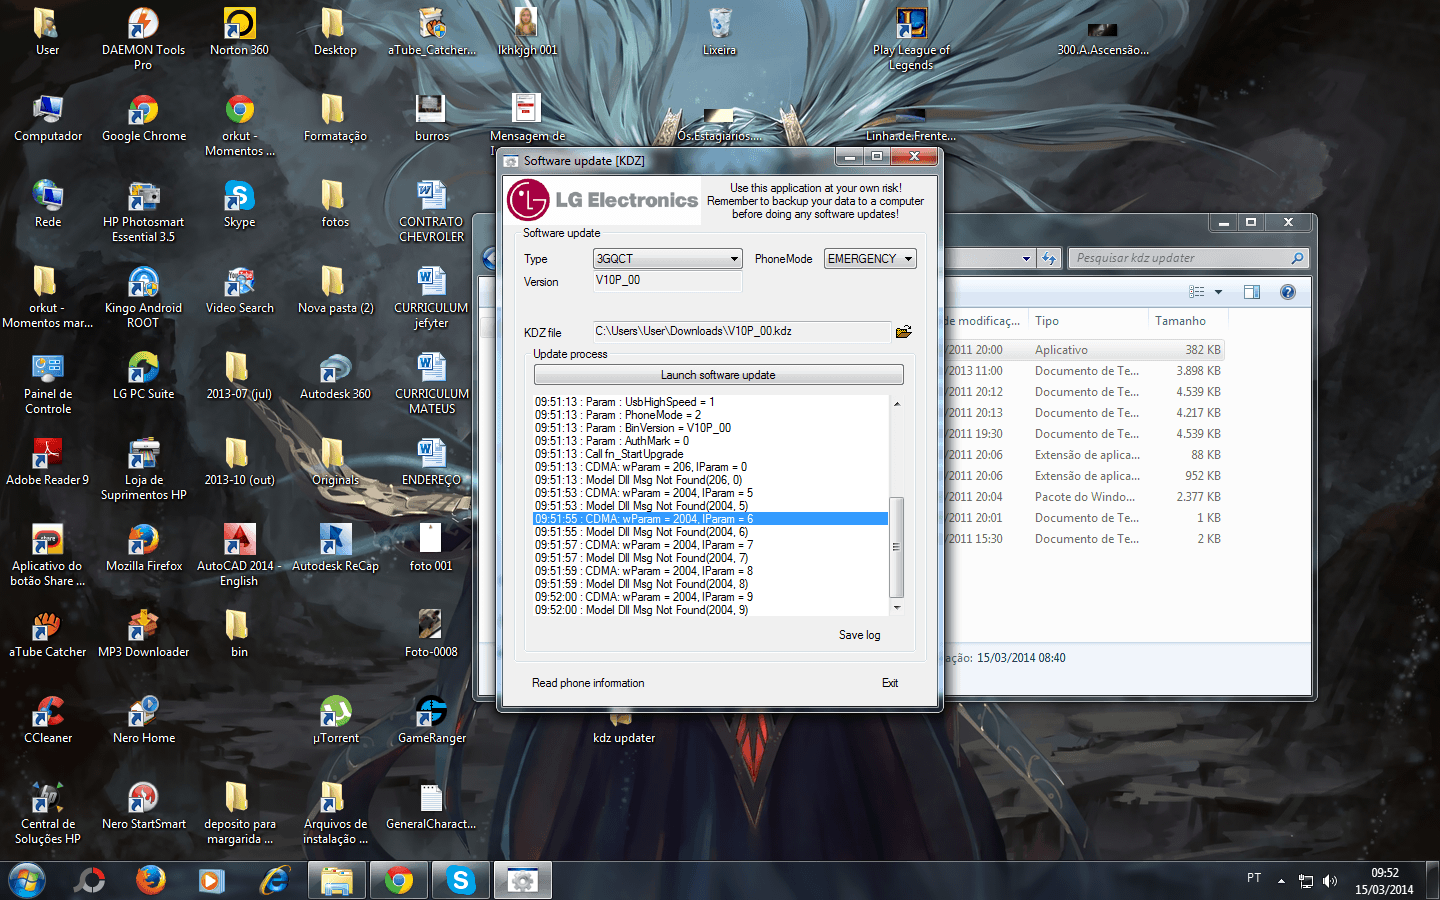
Task: Browse for KDZ file folder icon
Action: (904, 332)
